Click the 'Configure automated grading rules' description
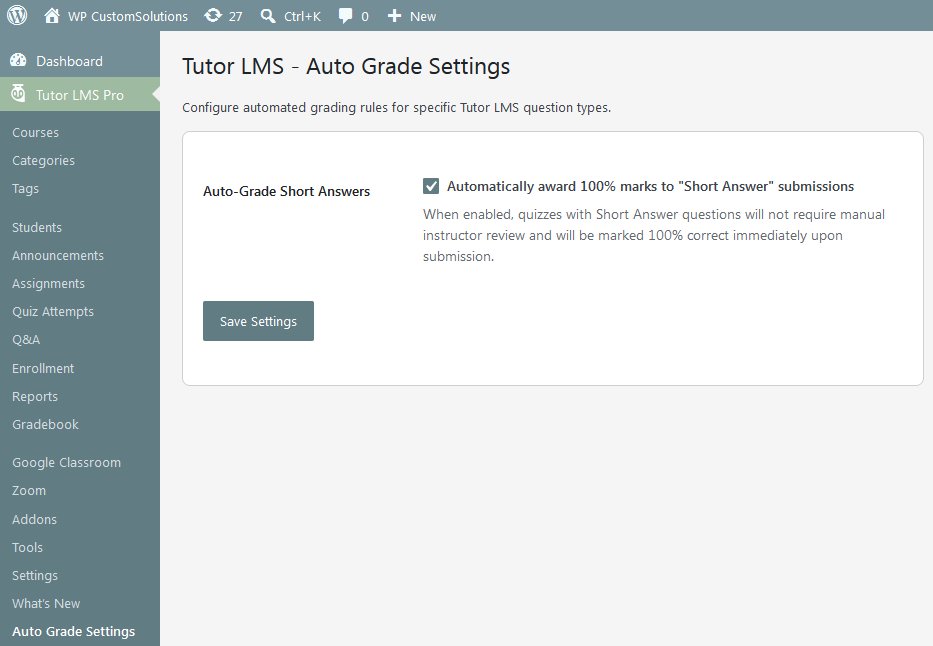 tap(396, 108)
